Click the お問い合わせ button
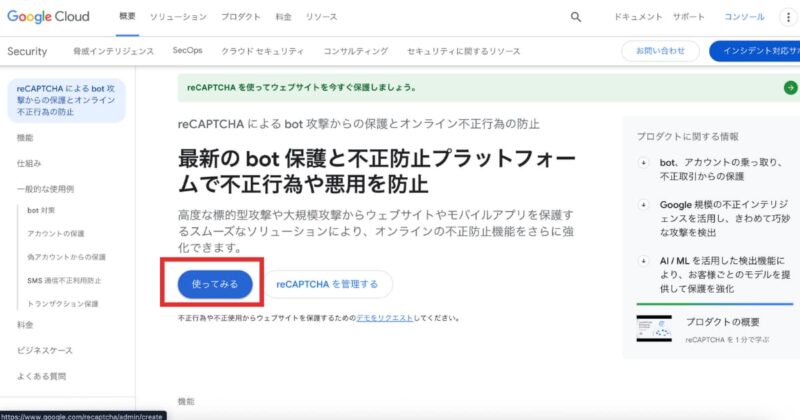800x420 pixels. point(660,51)
